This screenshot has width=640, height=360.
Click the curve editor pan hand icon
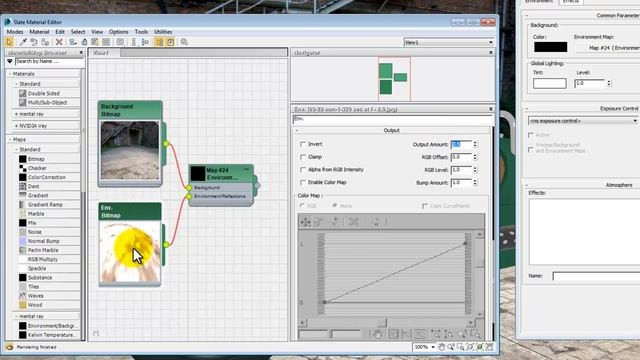click(x=377, y=334)
